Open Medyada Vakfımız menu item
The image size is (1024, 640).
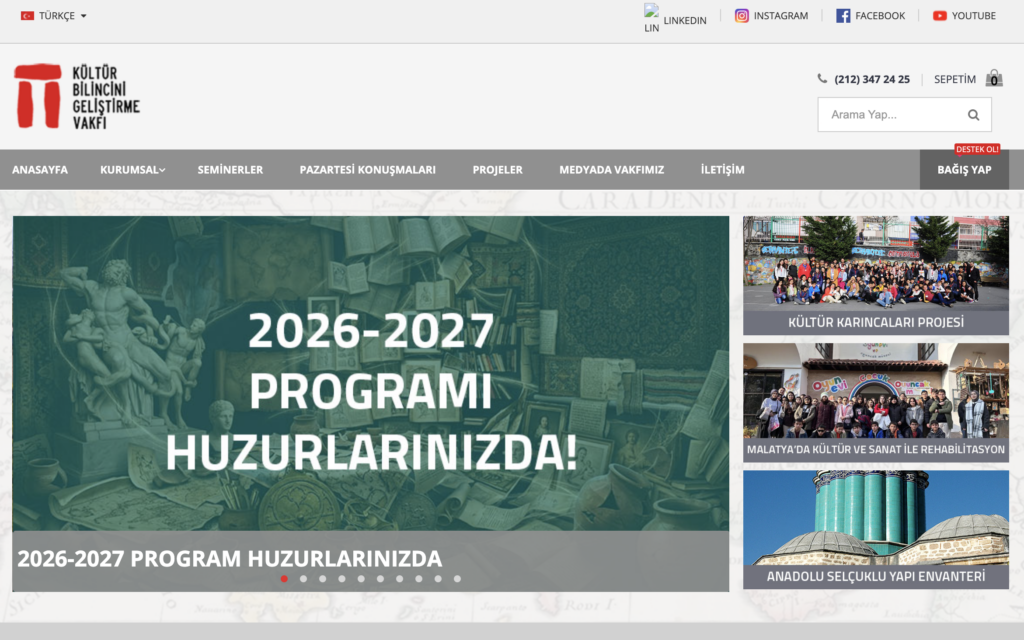[612, 170]
